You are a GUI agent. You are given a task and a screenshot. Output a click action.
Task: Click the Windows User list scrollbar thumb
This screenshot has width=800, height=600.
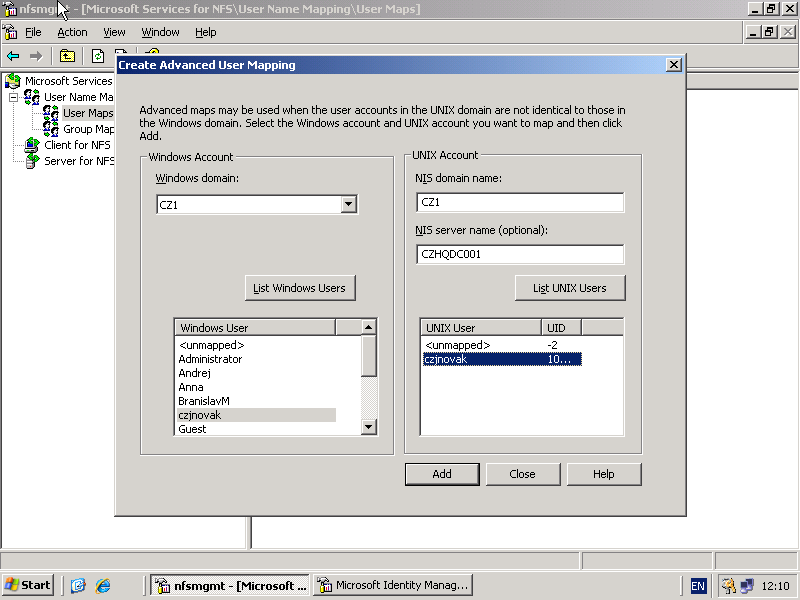(x=368, y=356)
